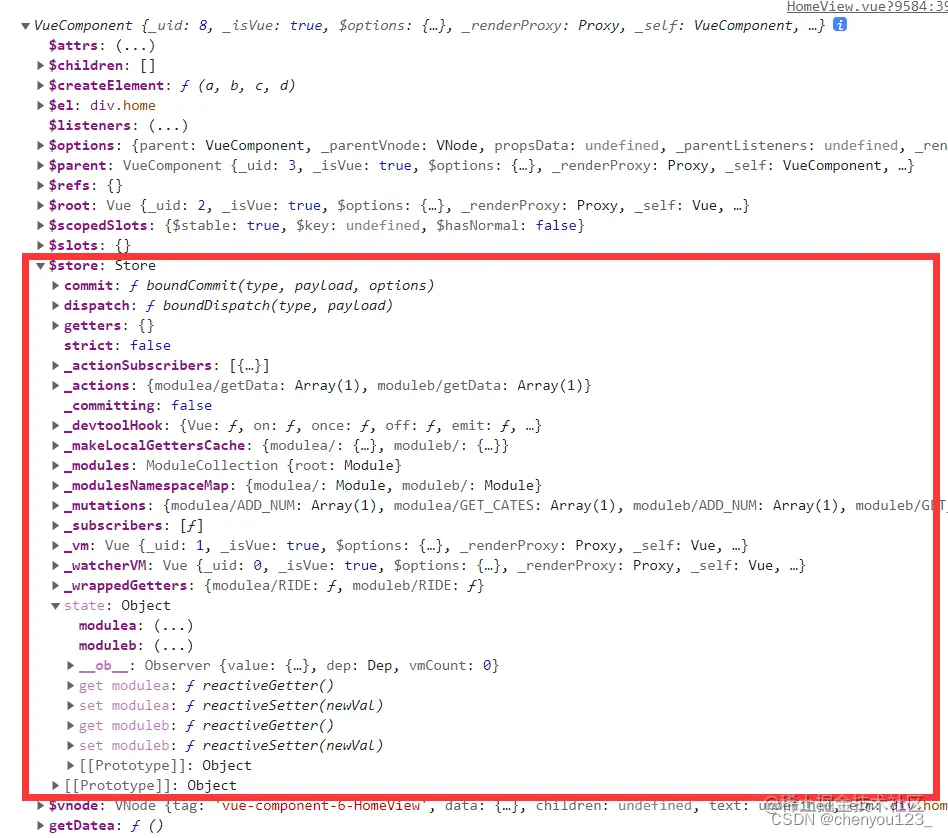Expand the $options property
Viewport: 948px width, 838px height.
41,145
